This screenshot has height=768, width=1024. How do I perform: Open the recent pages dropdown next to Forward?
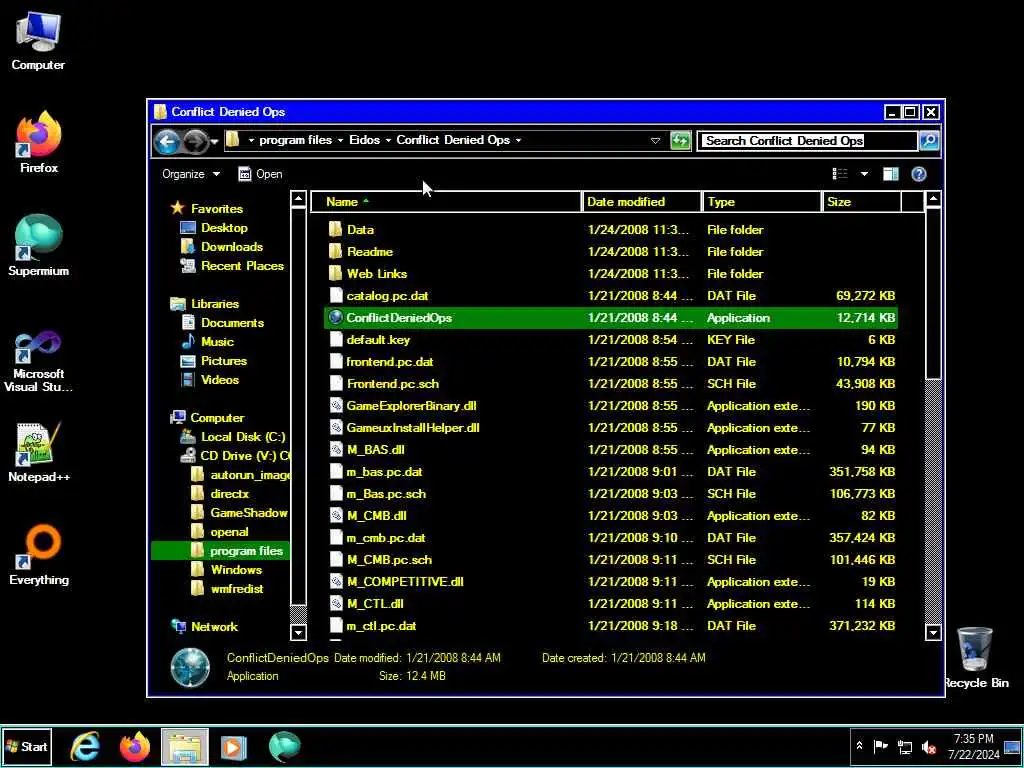pyautogui.click(x=214, y=142)
